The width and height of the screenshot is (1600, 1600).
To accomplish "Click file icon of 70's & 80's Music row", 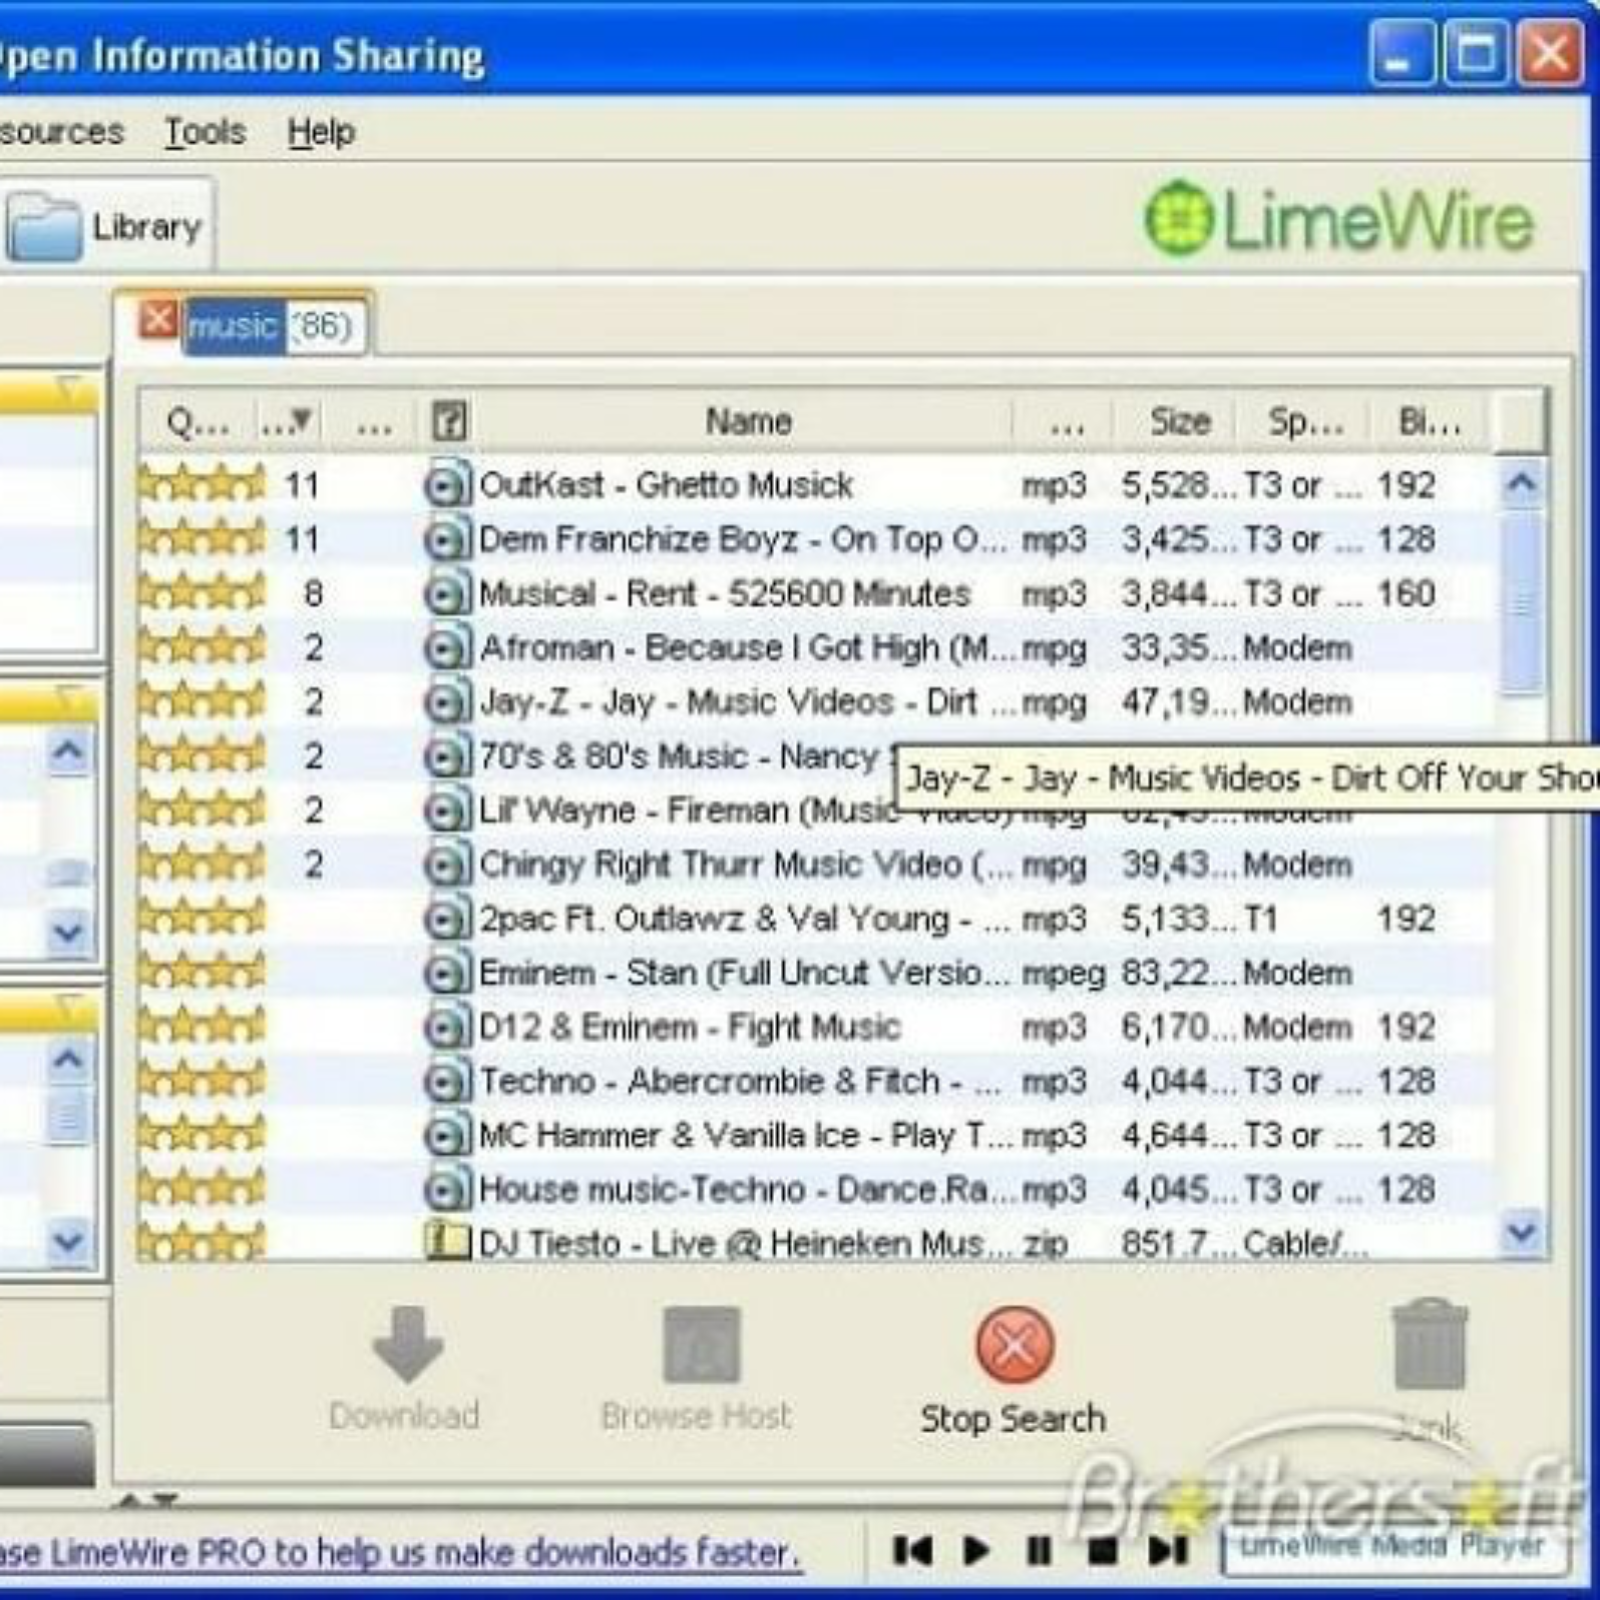I will point(447,756).
